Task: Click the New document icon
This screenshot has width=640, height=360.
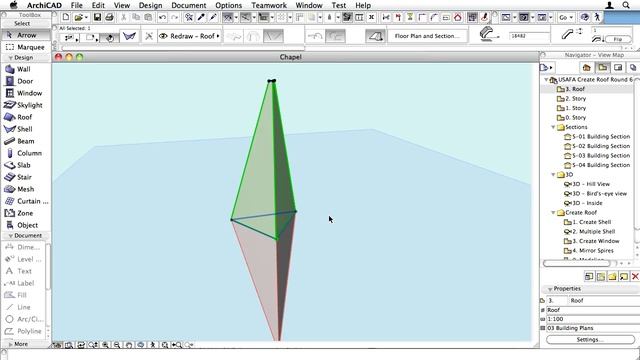Action: point(66,17)
